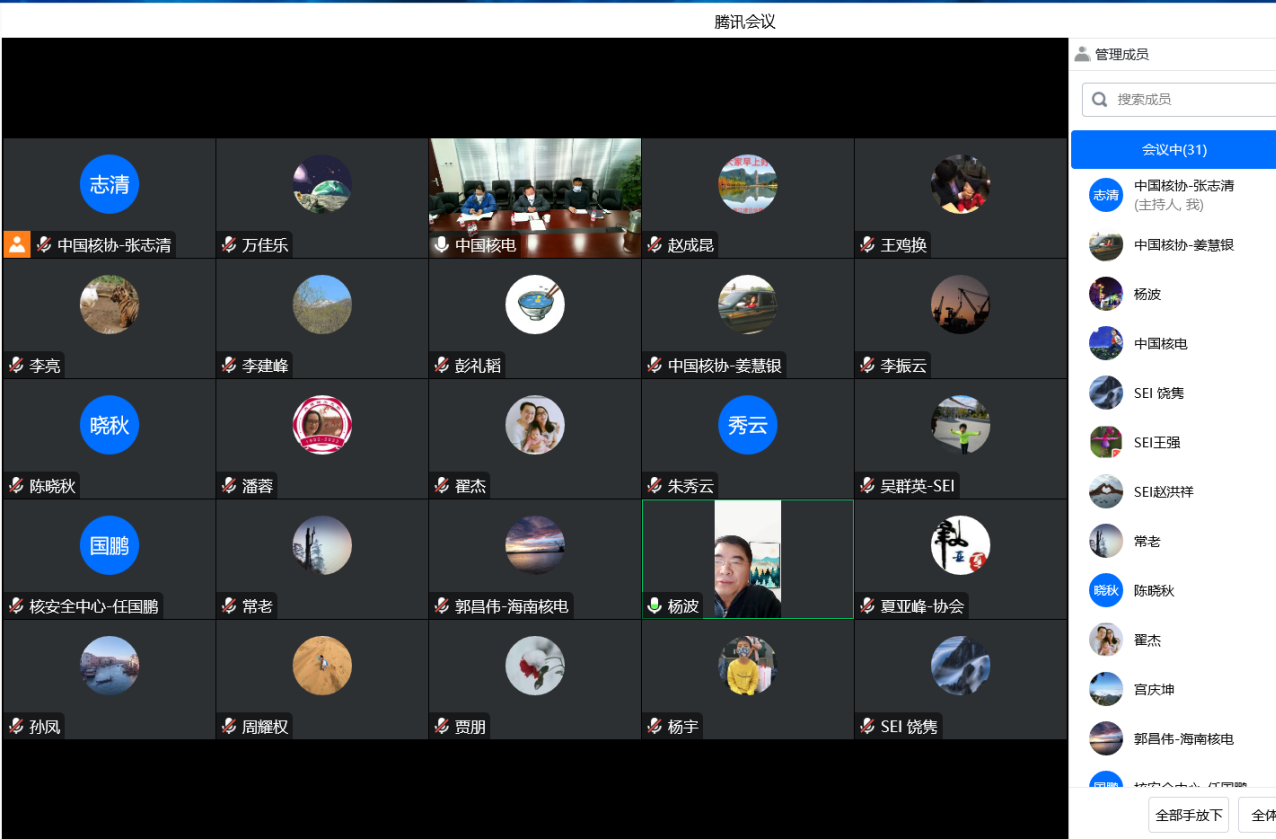
Task: Click the active green mic icon for 杨波
Action: click(654, 606)
